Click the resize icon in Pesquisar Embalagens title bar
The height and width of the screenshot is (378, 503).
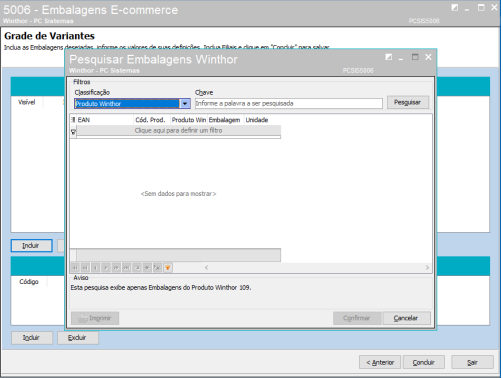coord(389,57)
